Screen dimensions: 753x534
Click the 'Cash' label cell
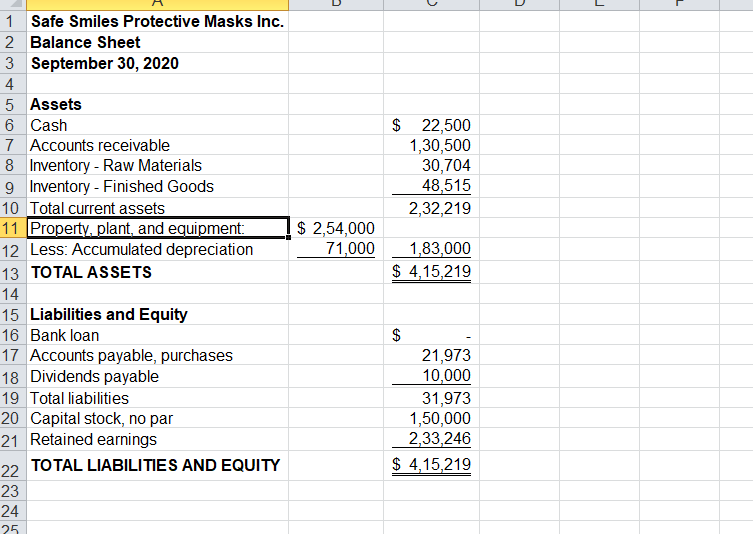point(158,125)
